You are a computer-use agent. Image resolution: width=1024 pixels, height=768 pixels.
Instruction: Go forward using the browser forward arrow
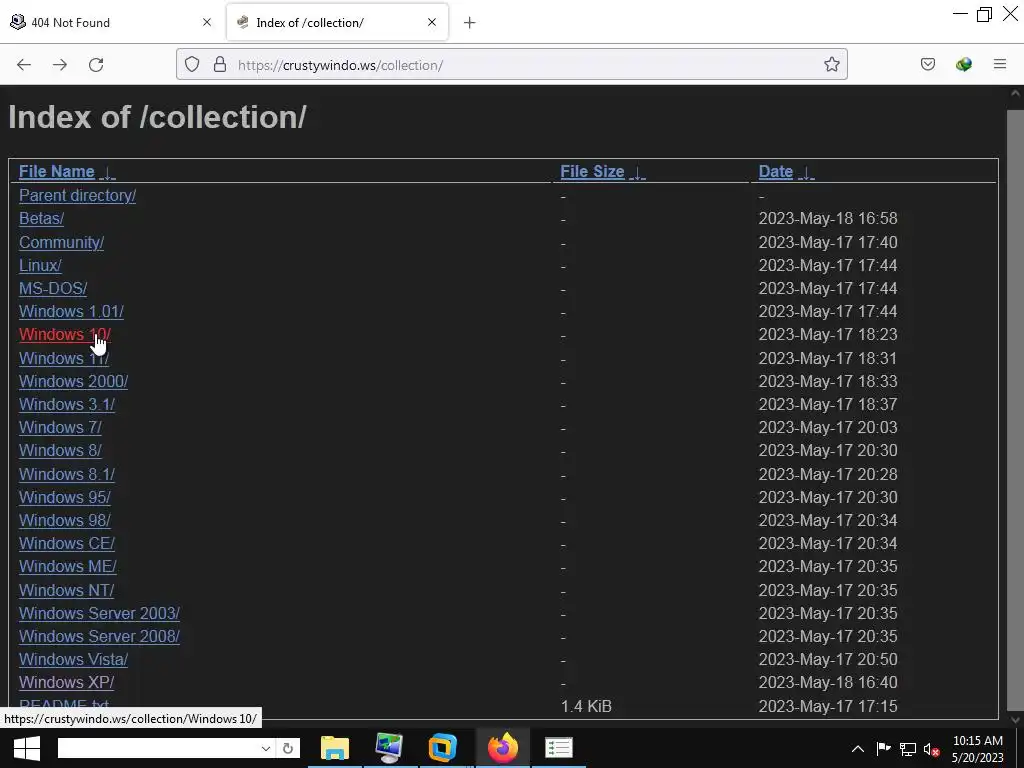pos(60,65)
